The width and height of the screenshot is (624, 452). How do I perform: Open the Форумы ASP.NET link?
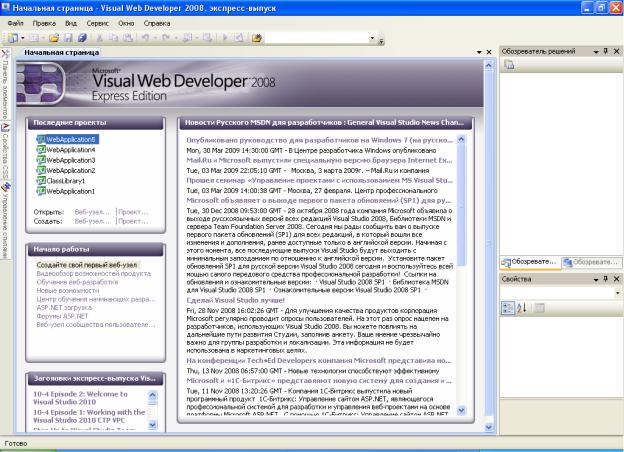click(62, 316)
